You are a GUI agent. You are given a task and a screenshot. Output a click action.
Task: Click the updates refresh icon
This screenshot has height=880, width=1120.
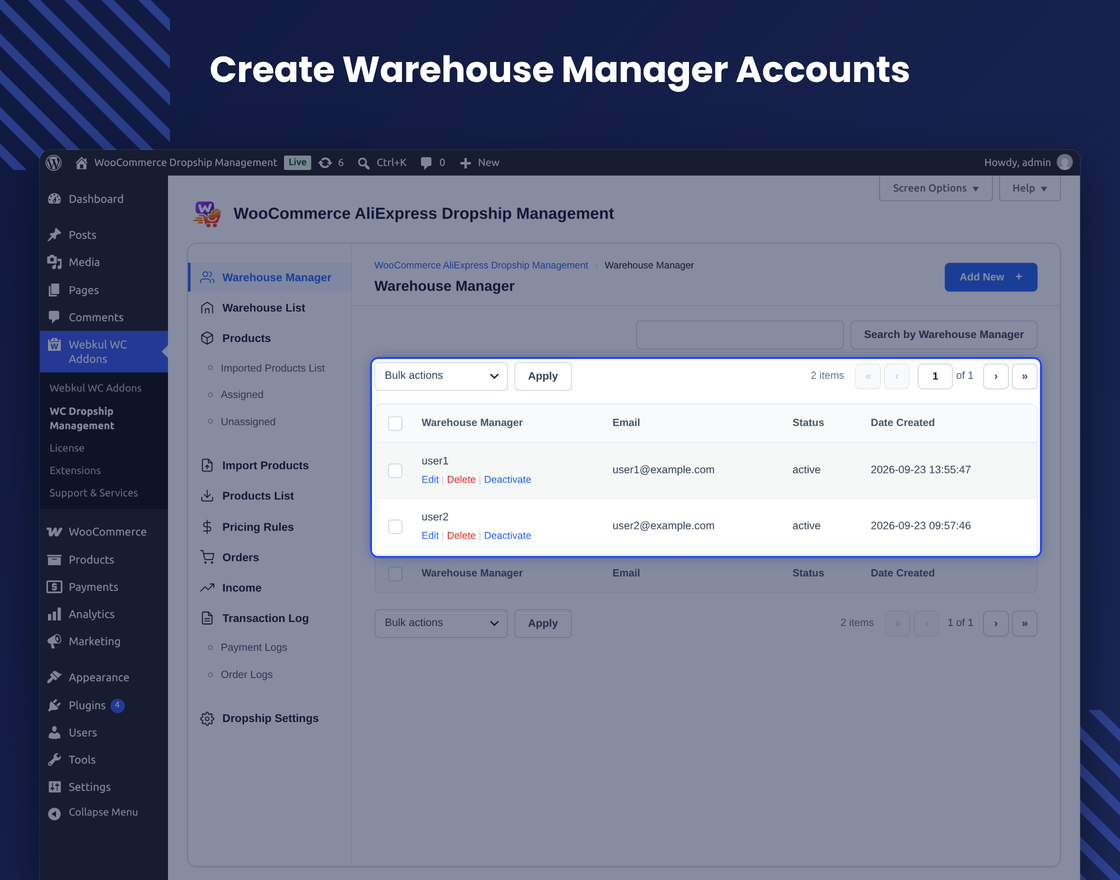pyautogui.click(x=325, y=163)
